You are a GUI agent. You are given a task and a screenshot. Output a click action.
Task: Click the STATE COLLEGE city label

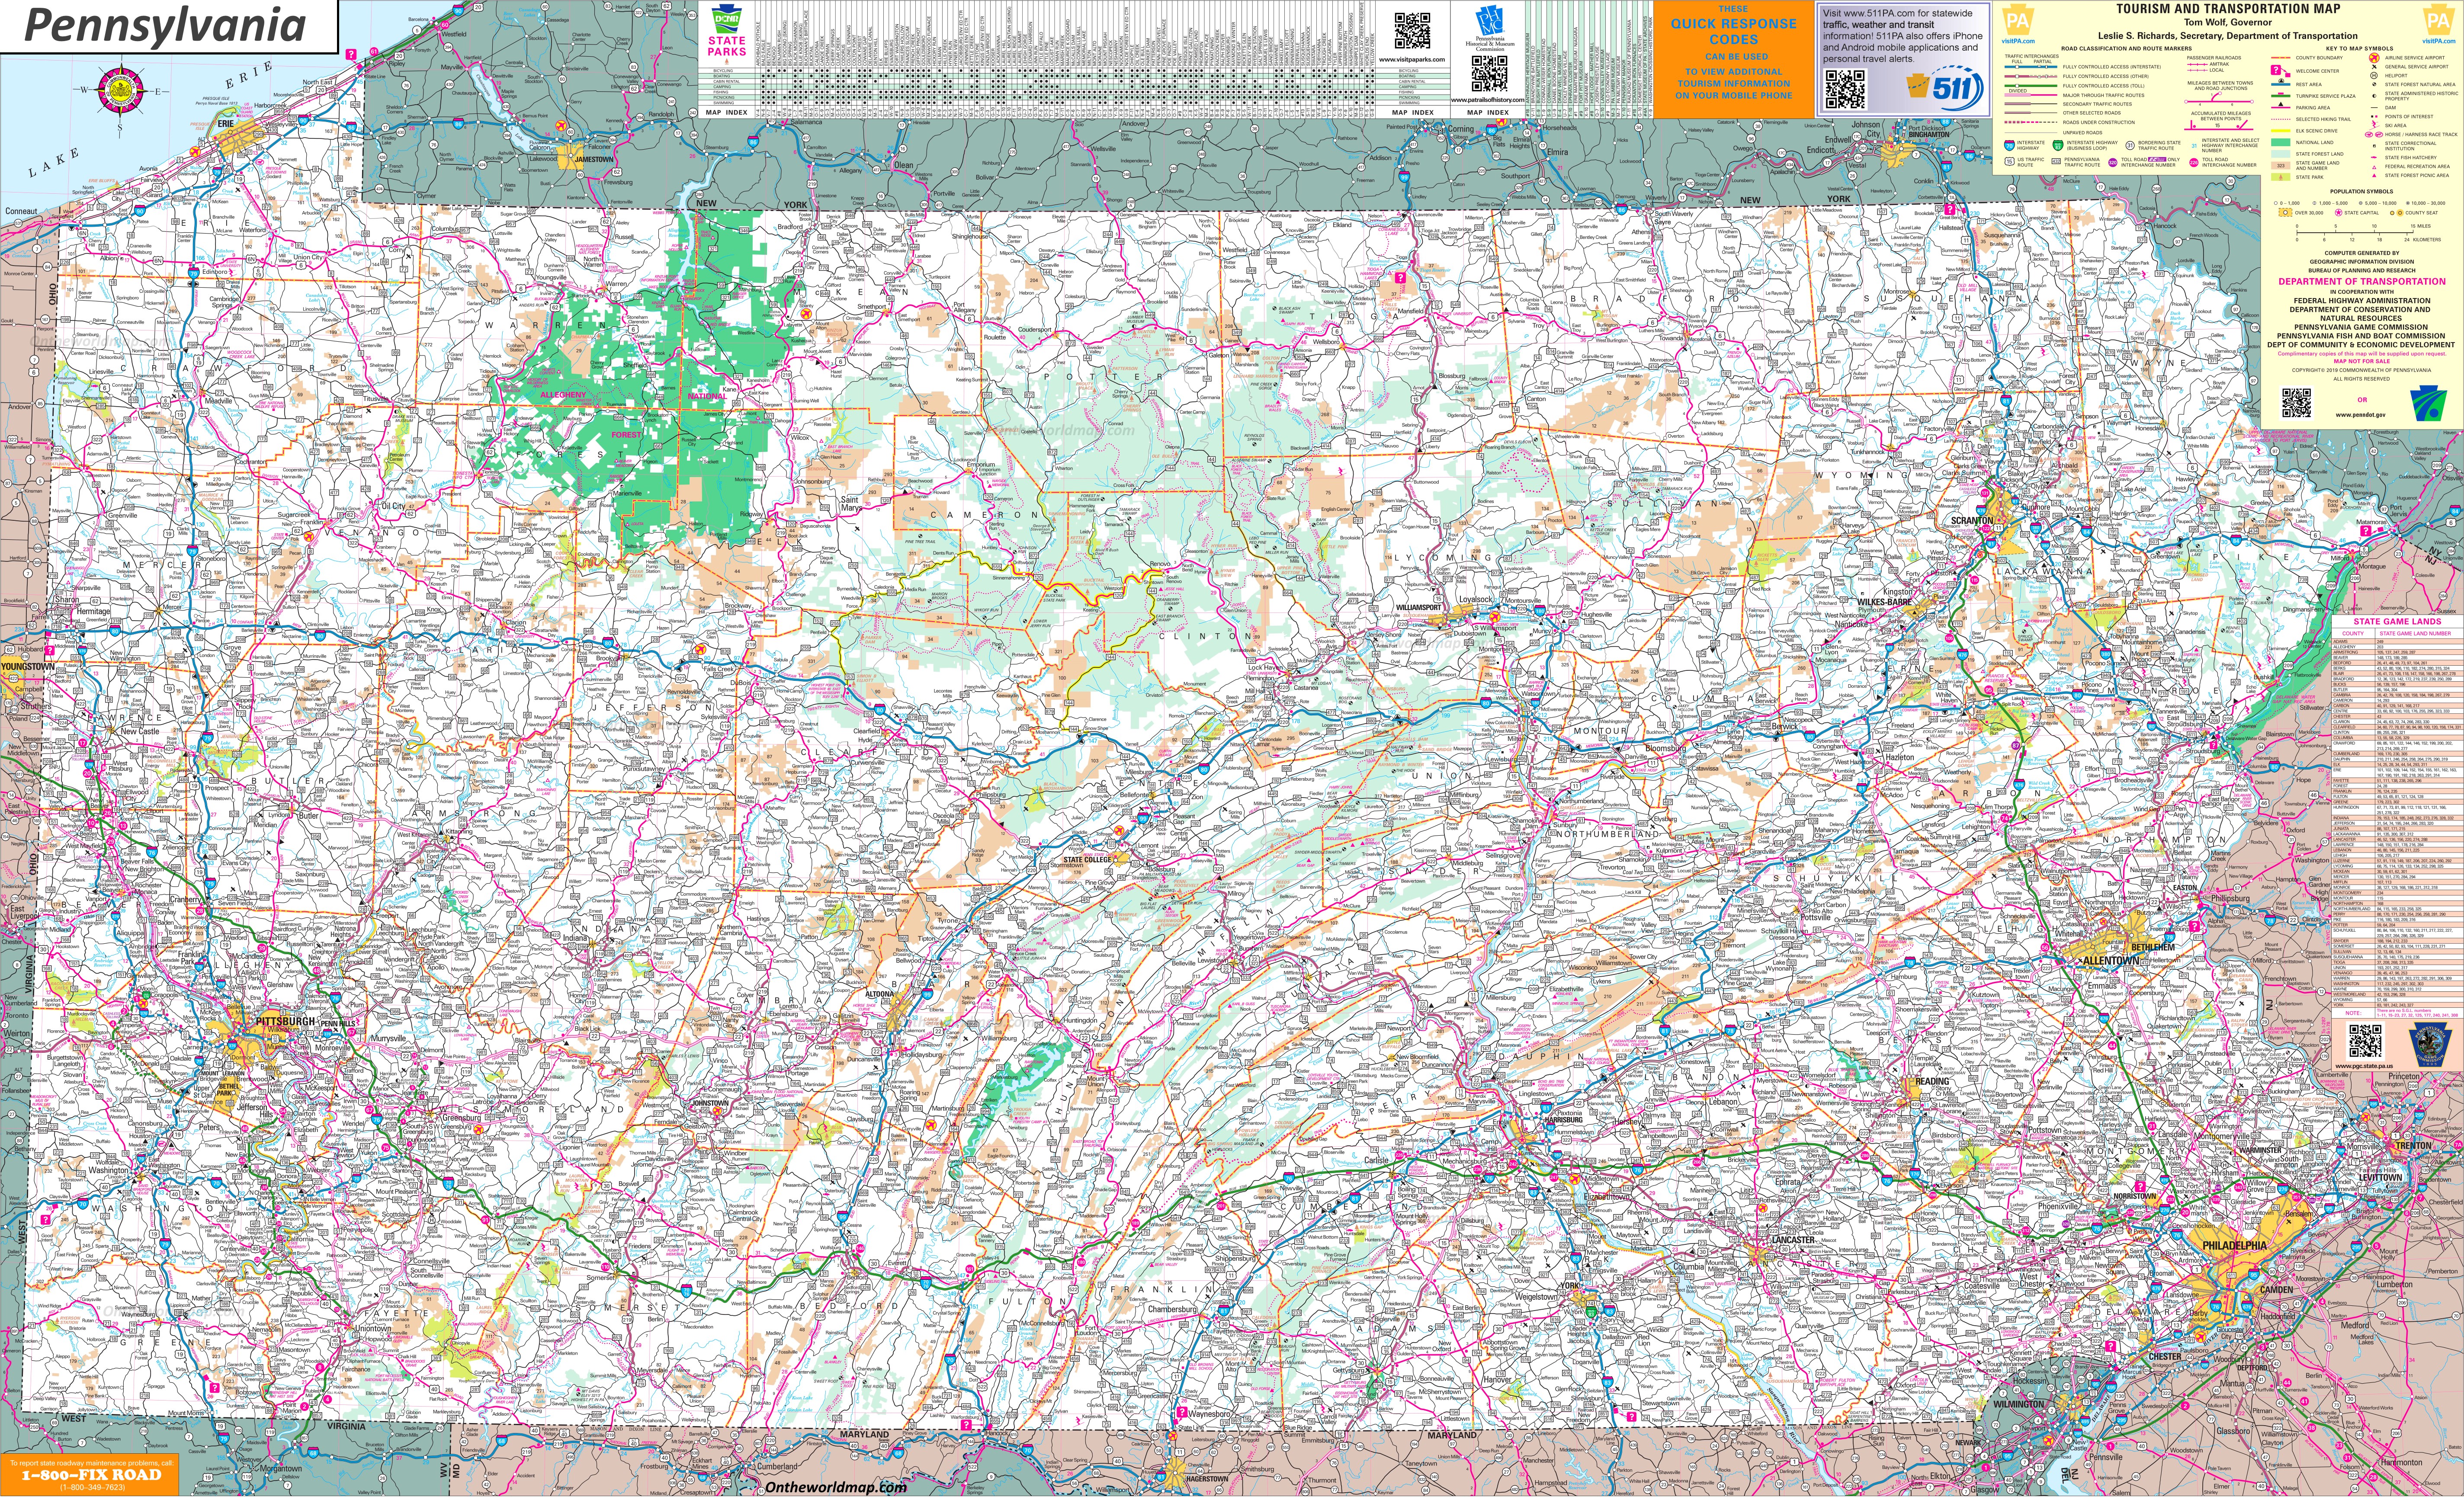tap(1087, 860)
